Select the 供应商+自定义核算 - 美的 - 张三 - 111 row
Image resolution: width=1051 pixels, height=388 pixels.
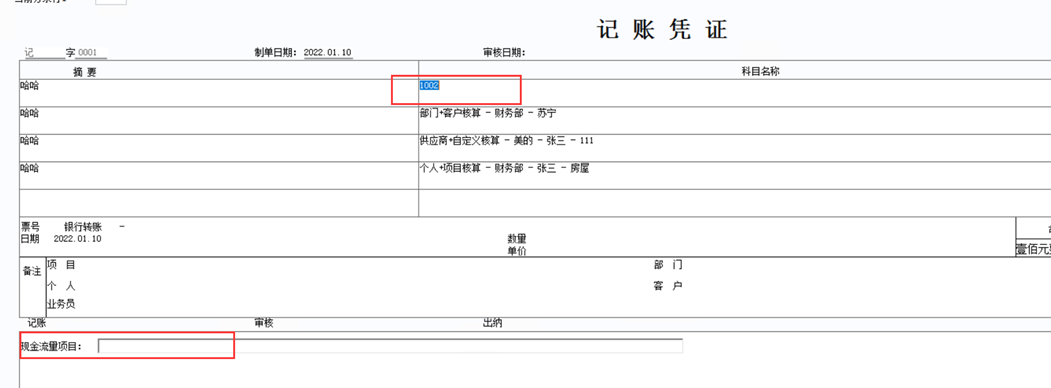click(506, 141)
